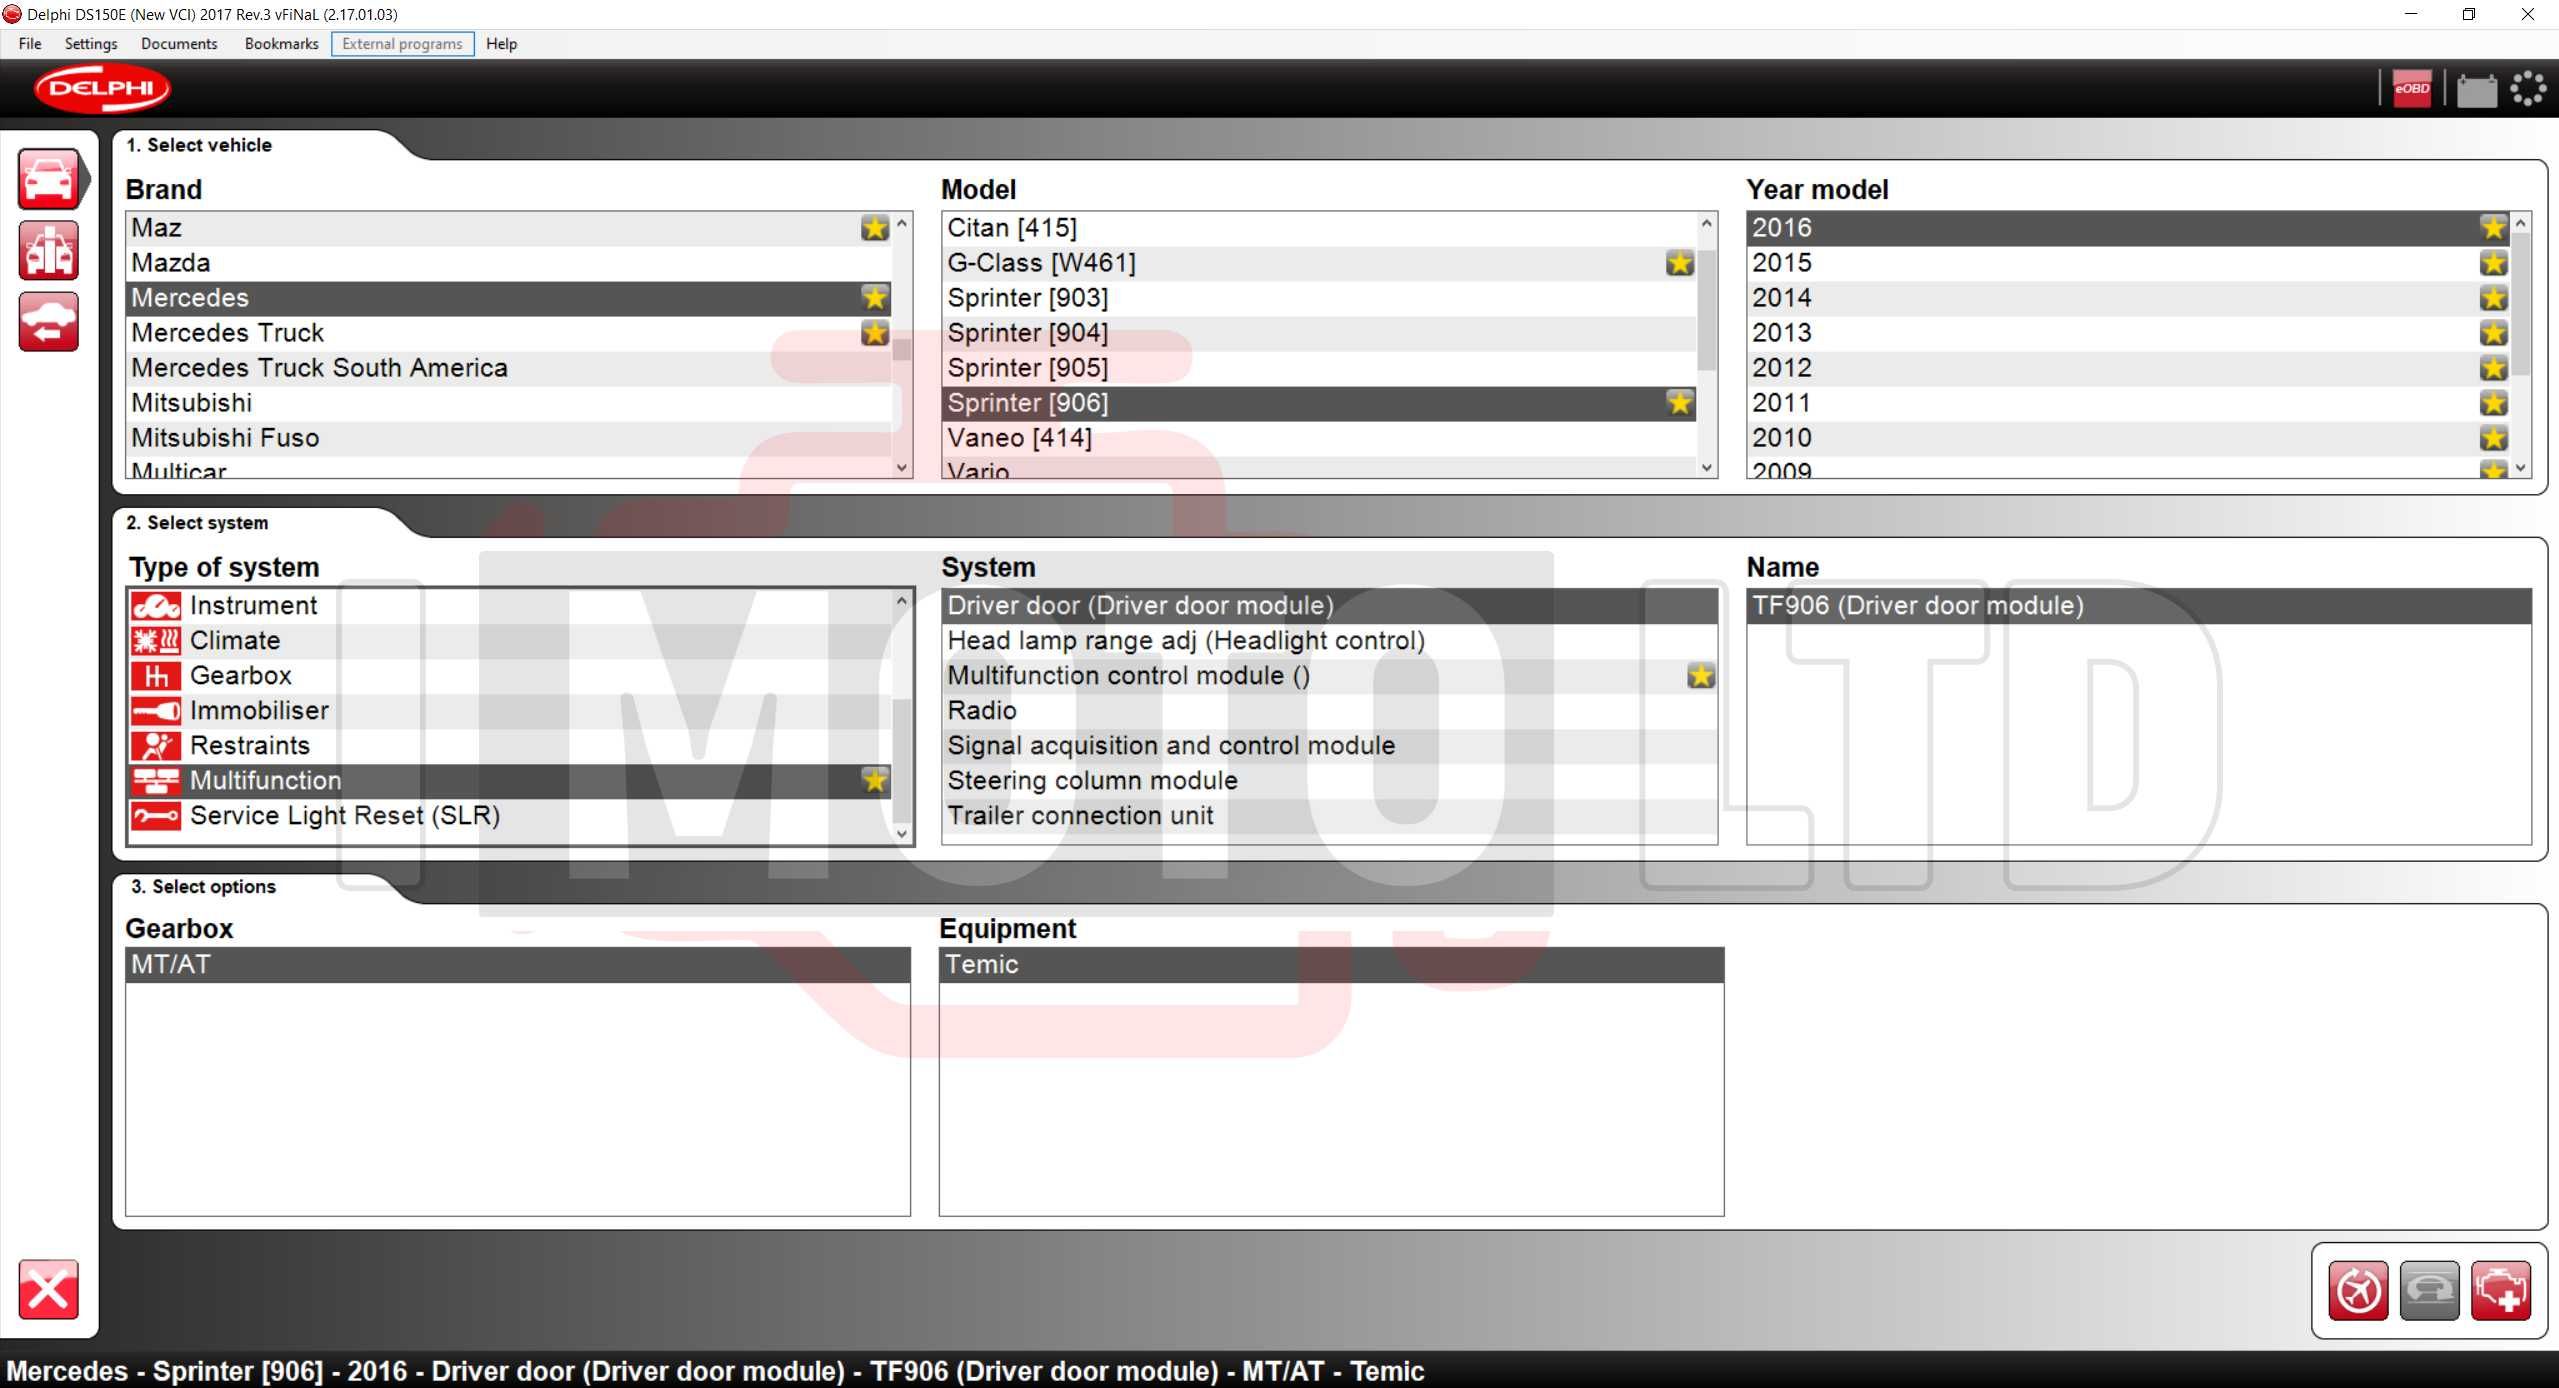Screen dimensions: 2559x1388
Task: Open the Help menu
Action: pyautogui.click(x=501, y=44)
